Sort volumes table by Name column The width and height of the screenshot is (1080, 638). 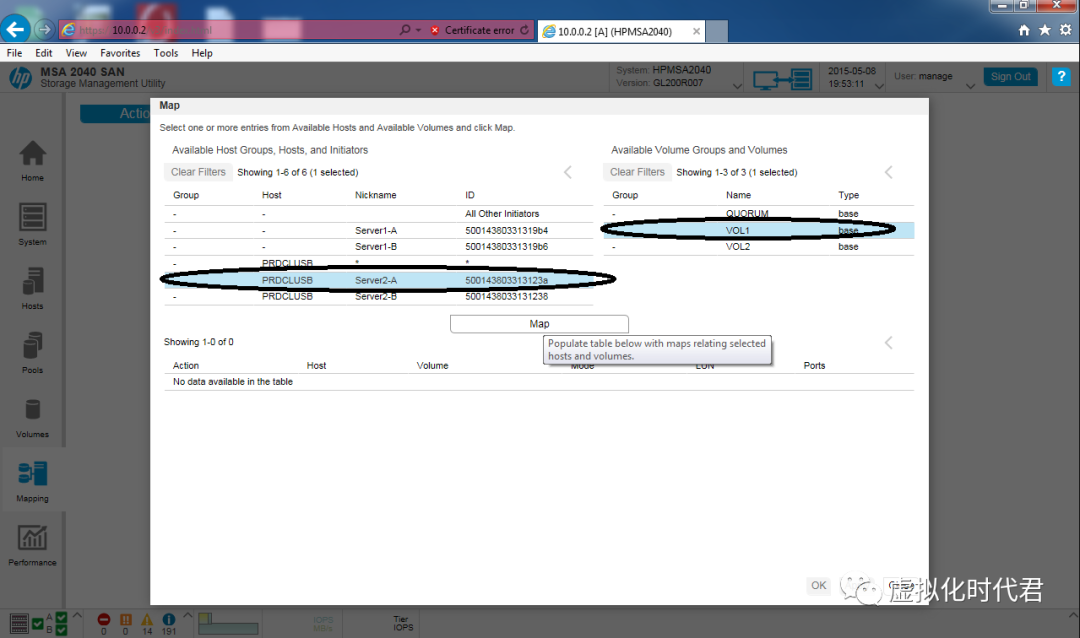coord(738,195)
